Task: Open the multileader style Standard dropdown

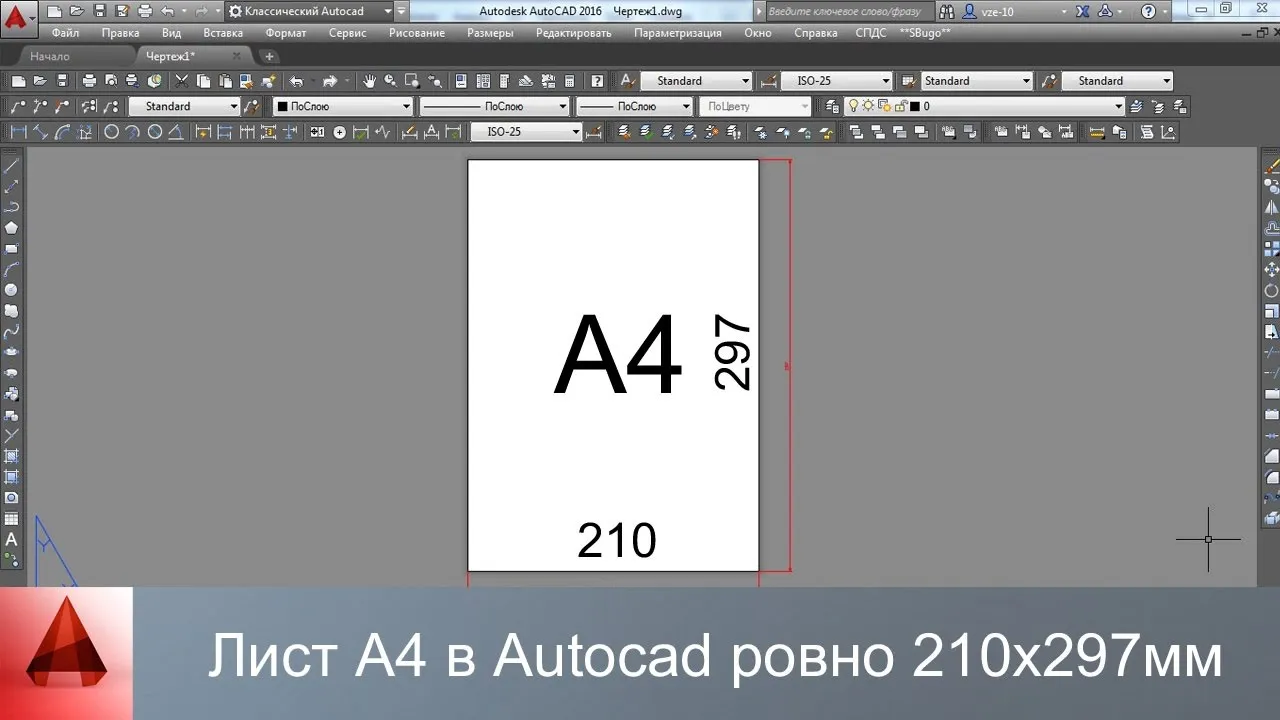Action: [1118, 81]
